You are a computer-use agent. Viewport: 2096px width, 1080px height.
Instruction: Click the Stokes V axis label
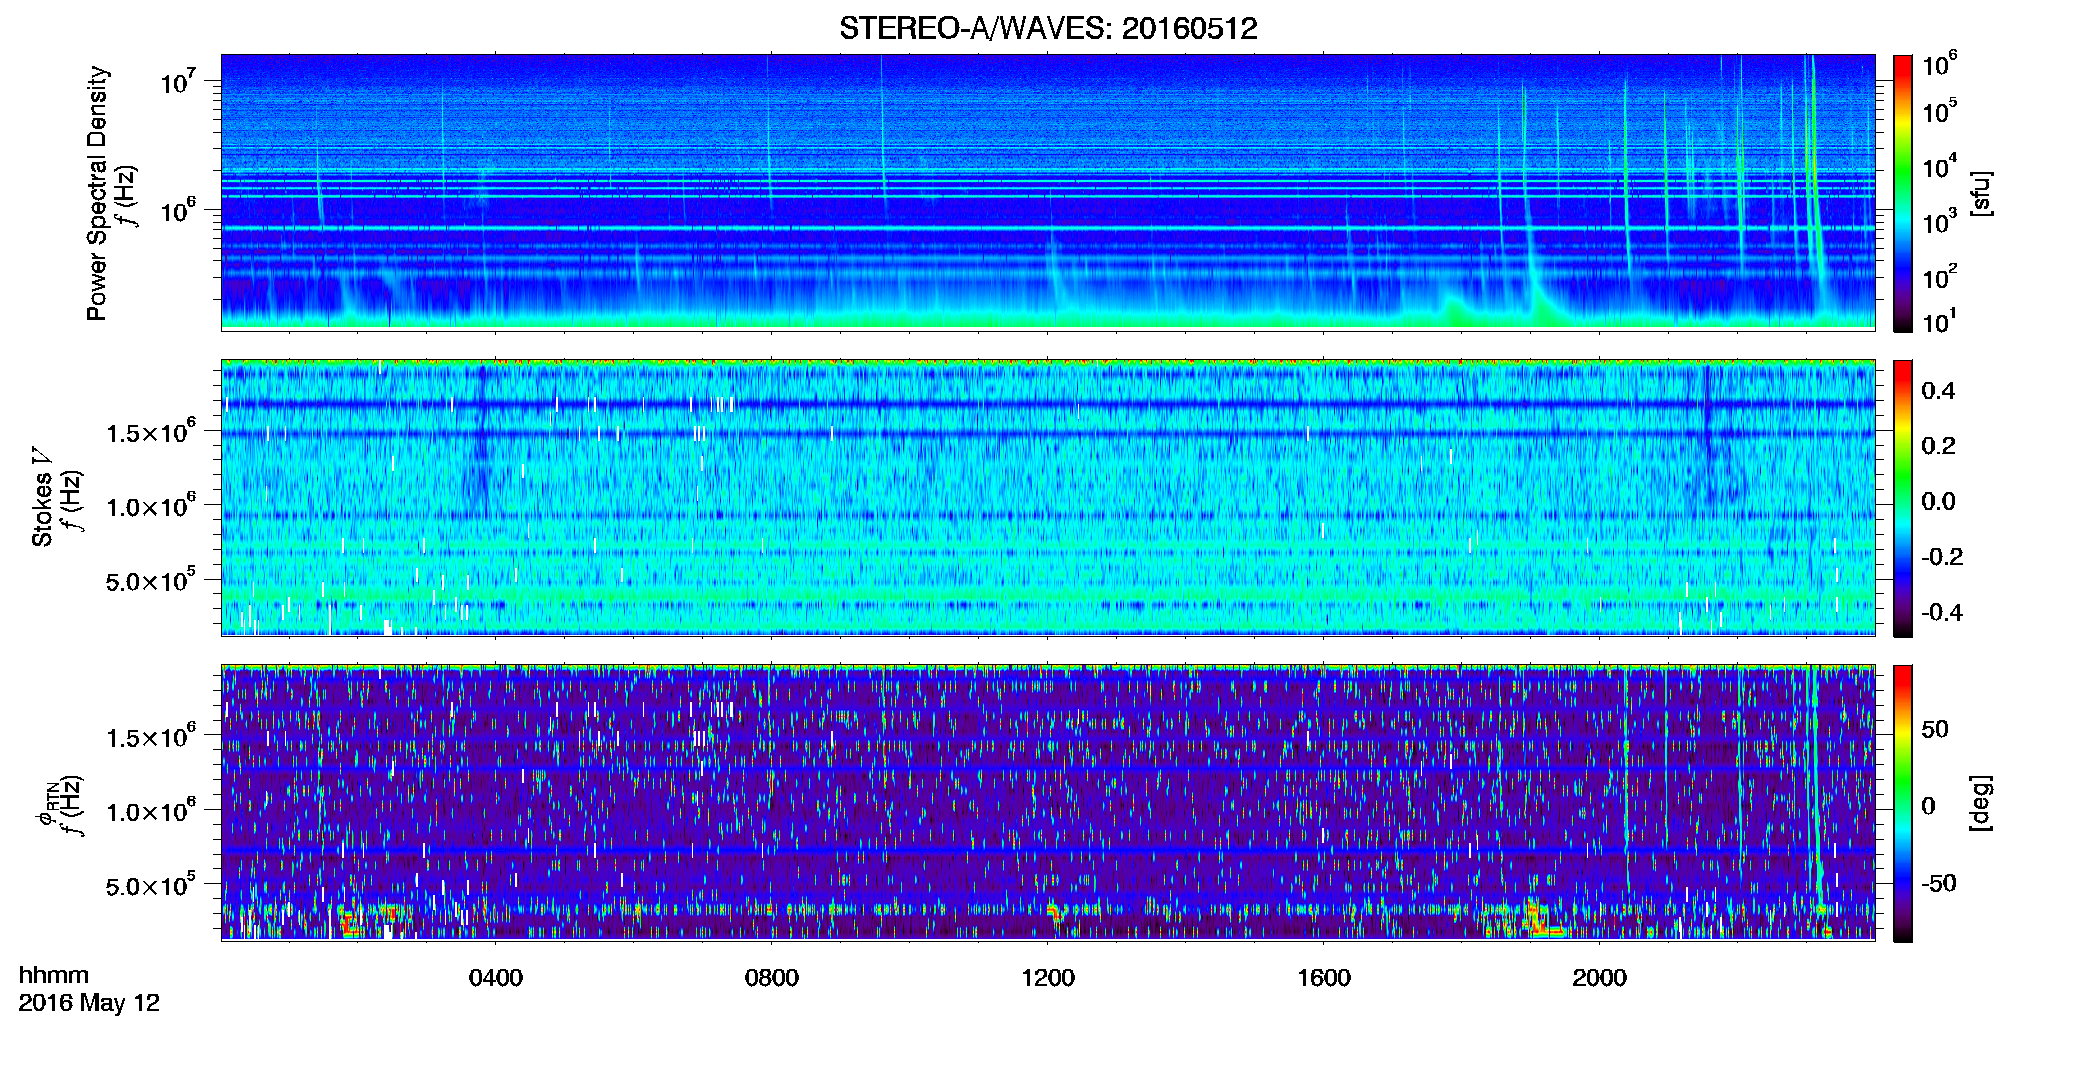[42, 497]
